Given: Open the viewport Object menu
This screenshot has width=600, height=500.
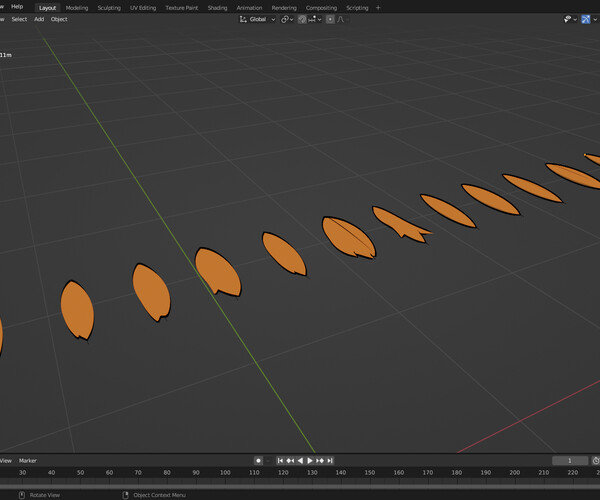Looking at the screenshot, I should (x=59, y=19).
